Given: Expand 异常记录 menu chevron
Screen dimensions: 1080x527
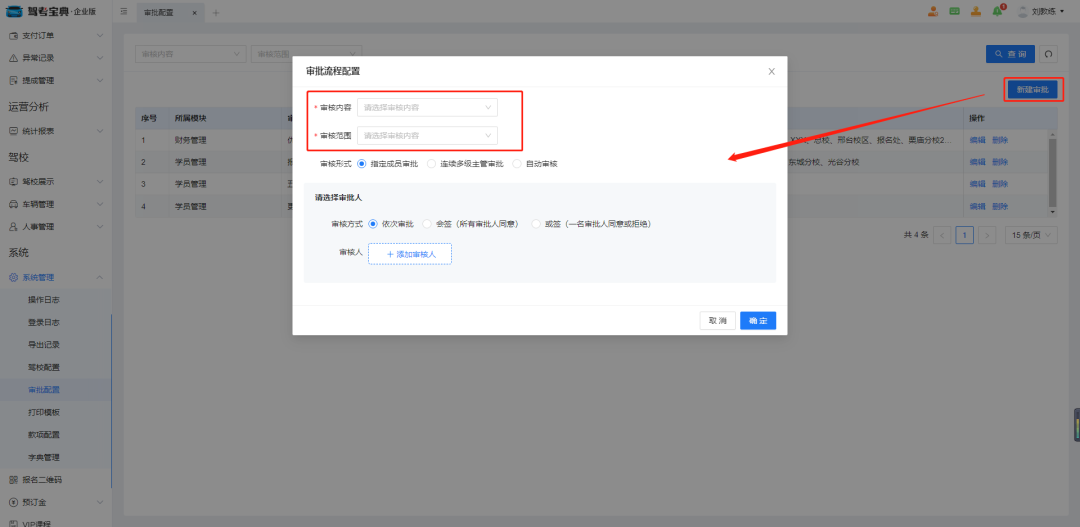Looking at the screenshot, I should 100,58.
